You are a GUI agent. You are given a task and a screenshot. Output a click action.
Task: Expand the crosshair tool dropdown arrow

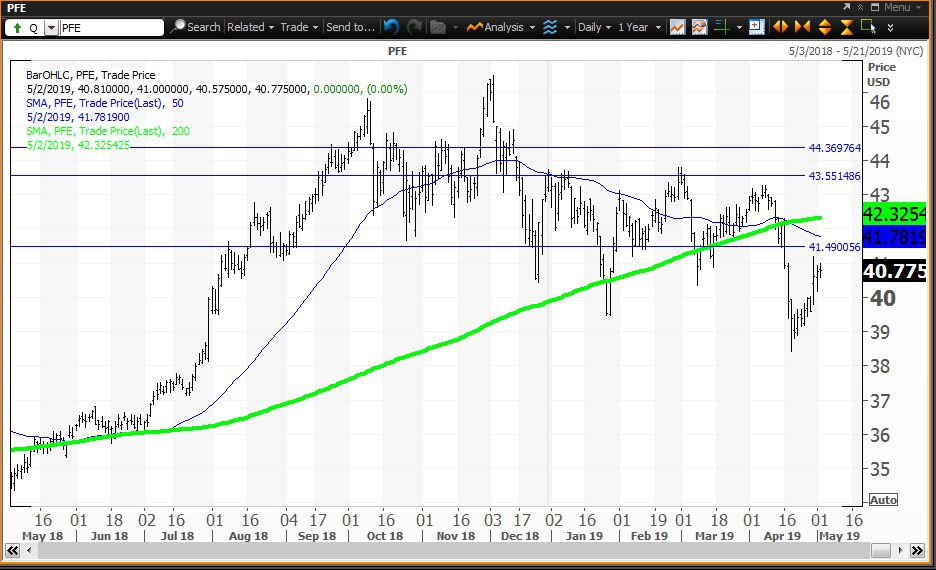pos(739,27)
